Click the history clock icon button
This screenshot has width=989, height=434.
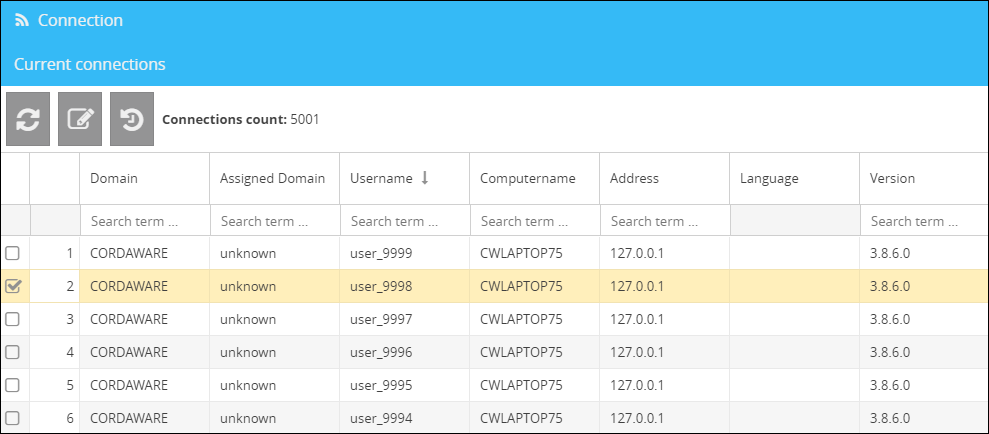(132, 119)
